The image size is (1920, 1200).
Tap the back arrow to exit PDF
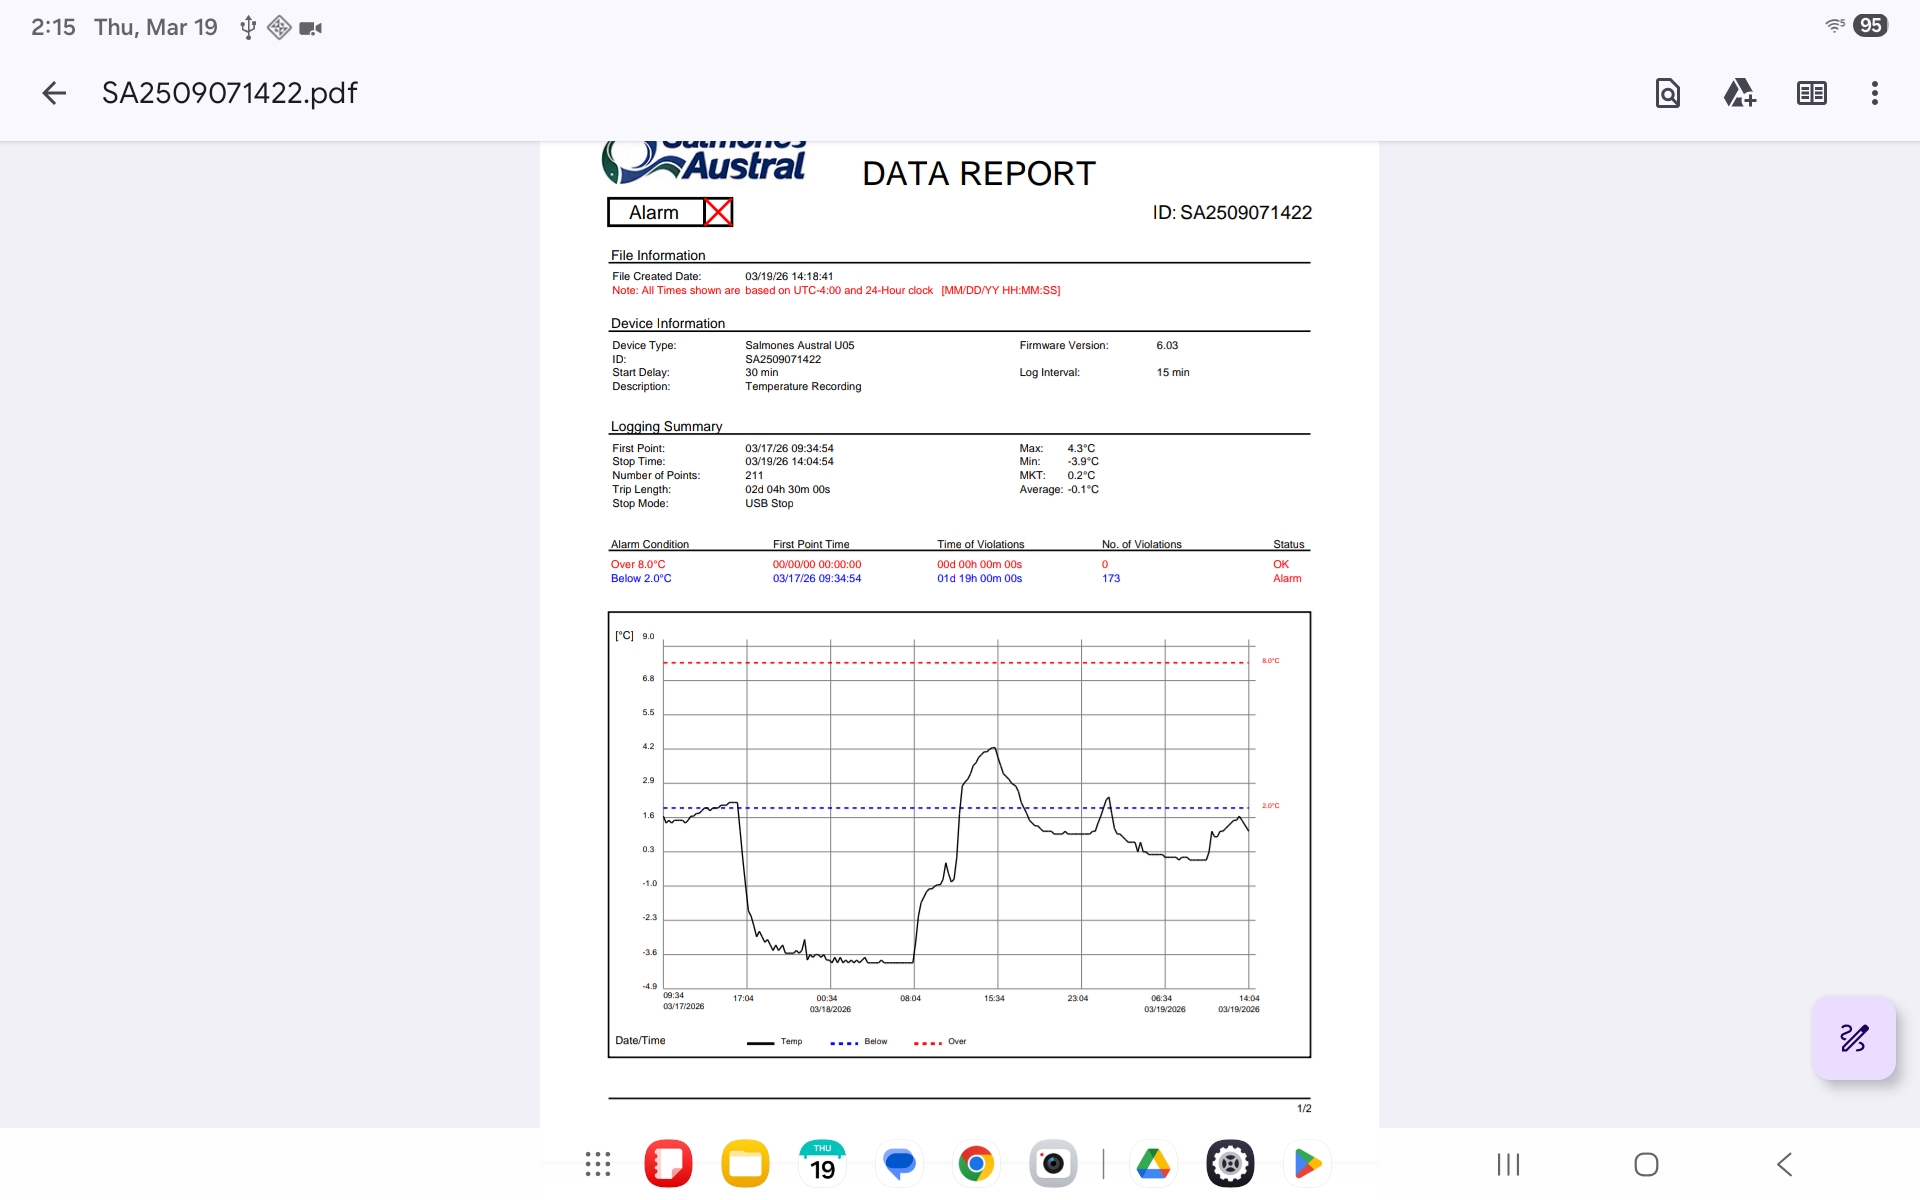click(x=54, y=93)
